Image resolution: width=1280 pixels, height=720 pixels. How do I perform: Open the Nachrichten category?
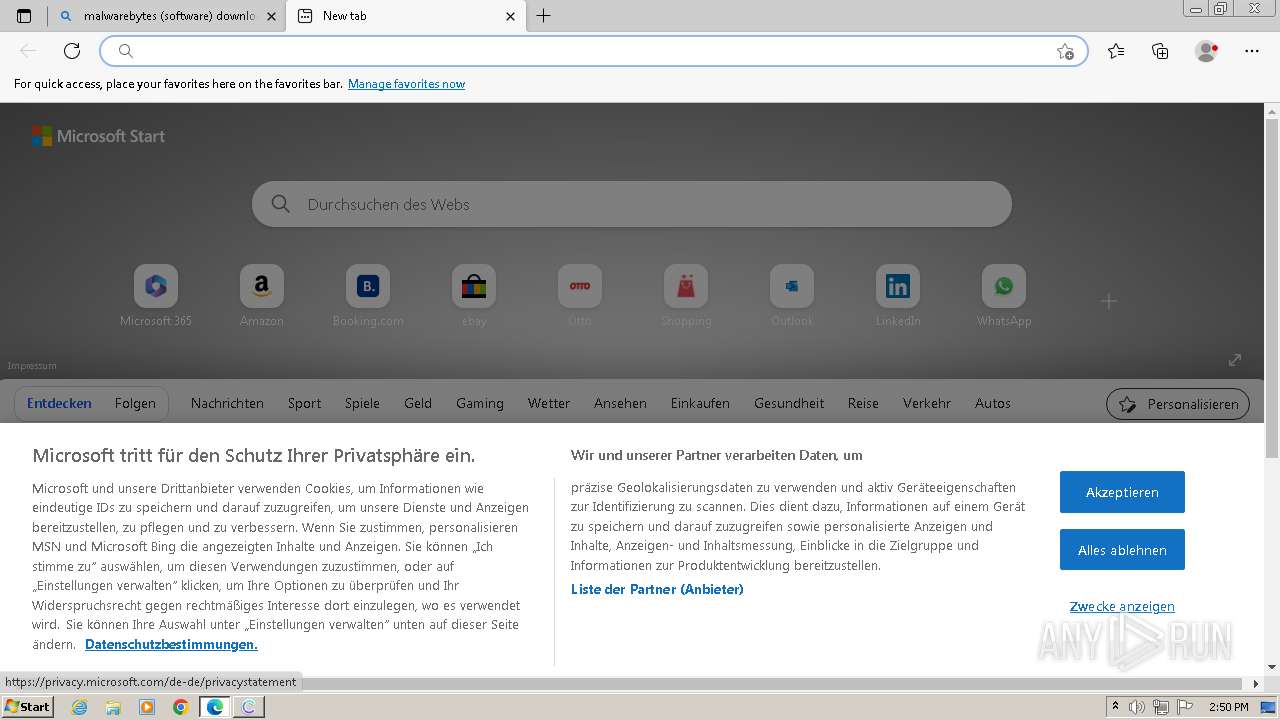click(x=227, y=403)
